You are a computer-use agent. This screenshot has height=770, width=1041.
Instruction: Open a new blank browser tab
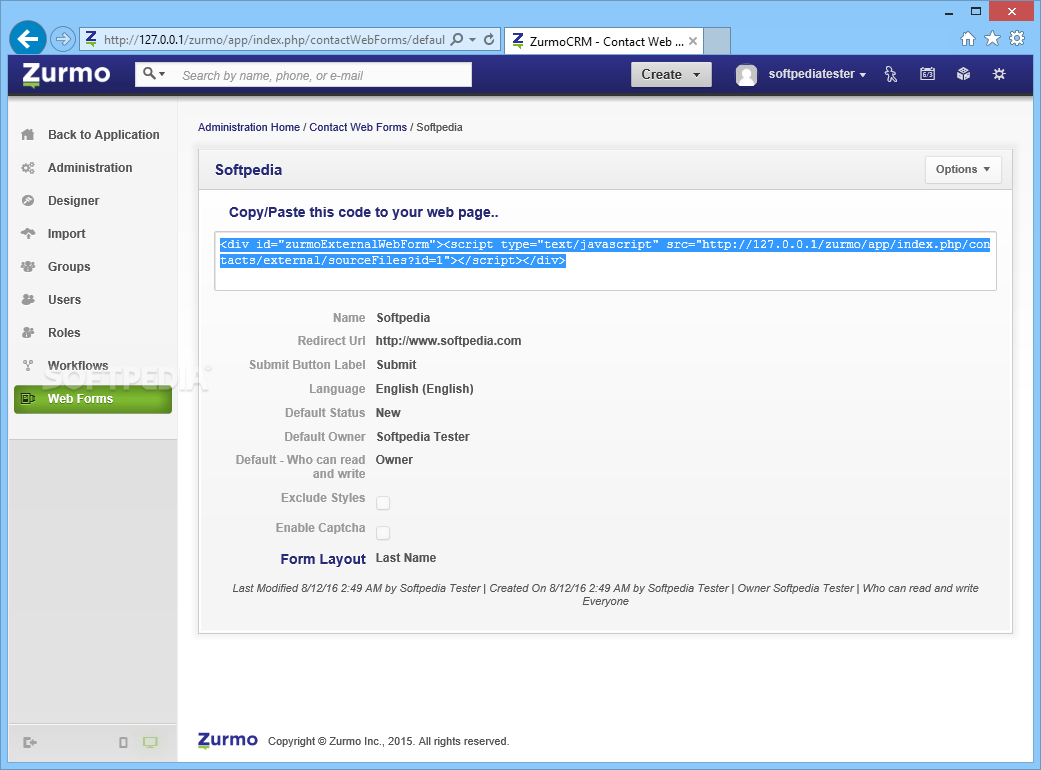(x=717, y=41)
